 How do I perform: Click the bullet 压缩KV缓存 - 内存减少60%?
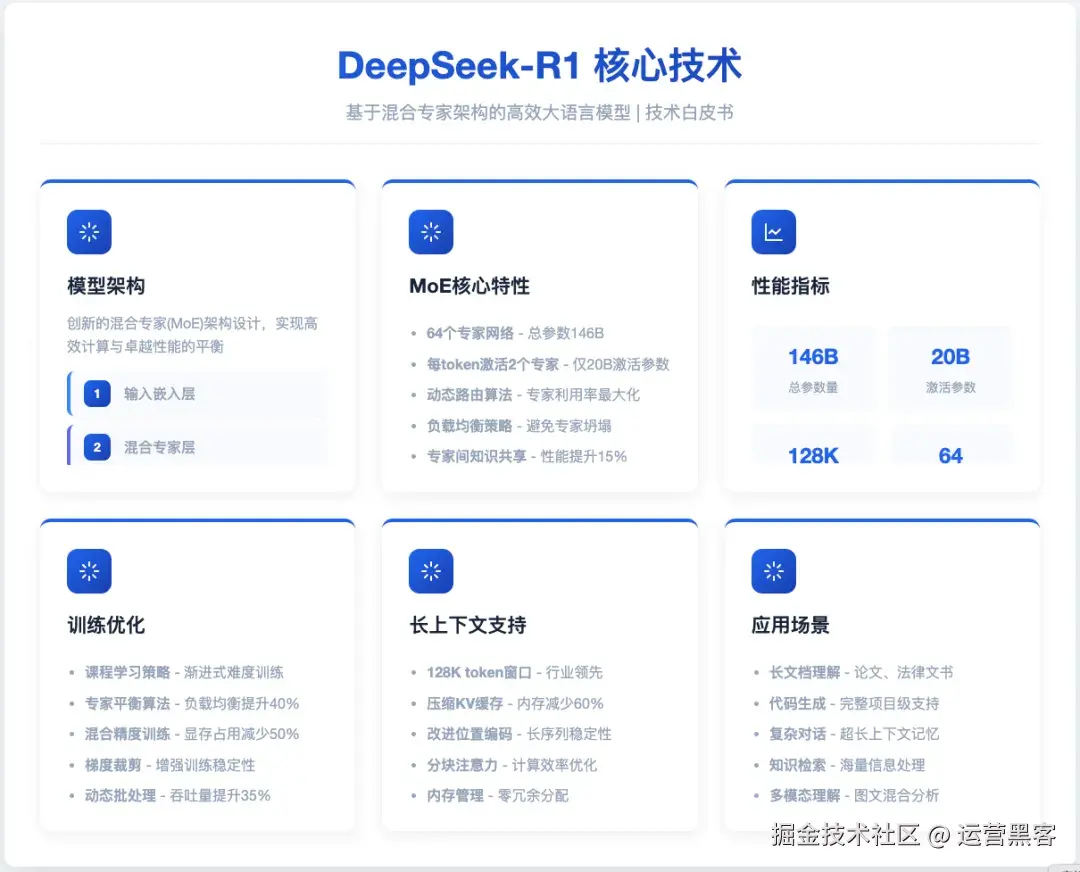point(515,703)
